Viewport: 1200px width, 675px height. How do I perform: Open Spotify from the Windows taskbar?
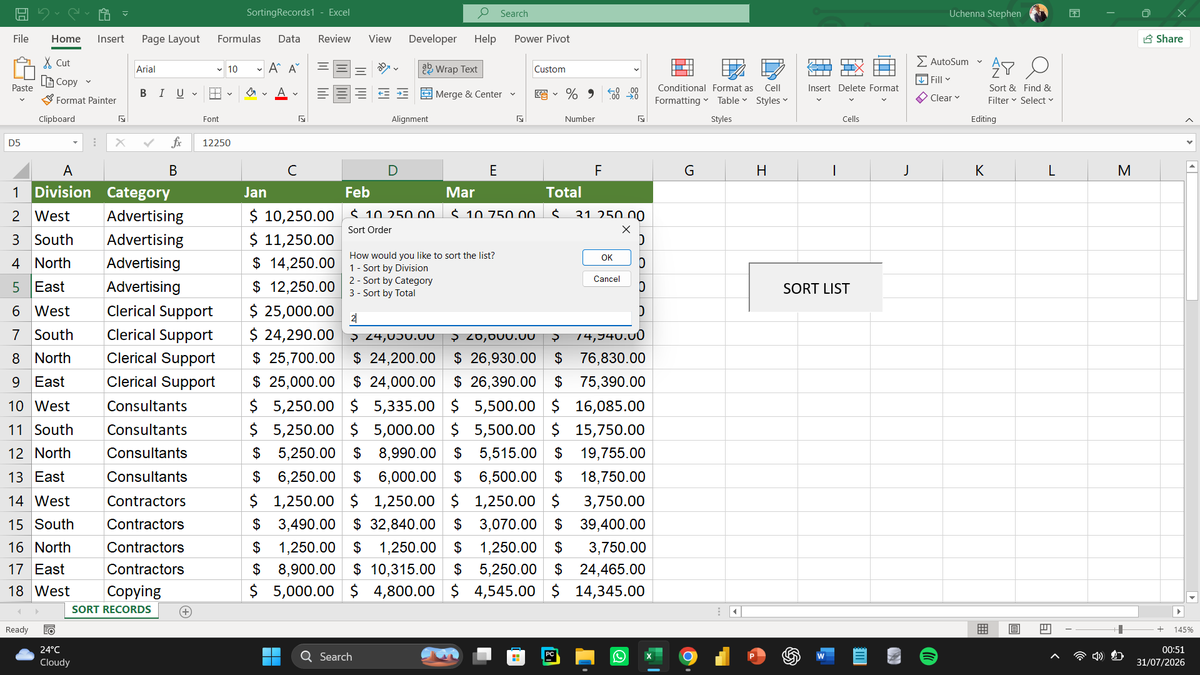click(927, 656)
